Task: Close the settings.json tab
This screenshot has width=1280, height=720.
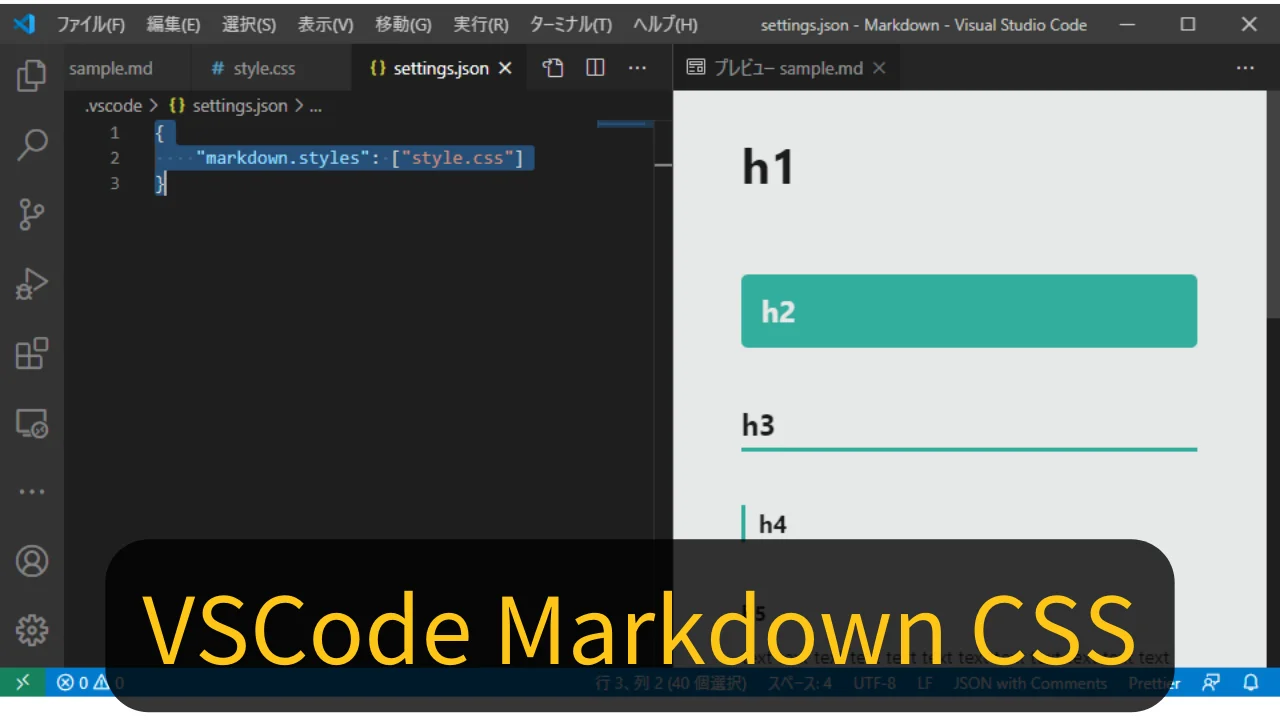Action: [505, 68]
